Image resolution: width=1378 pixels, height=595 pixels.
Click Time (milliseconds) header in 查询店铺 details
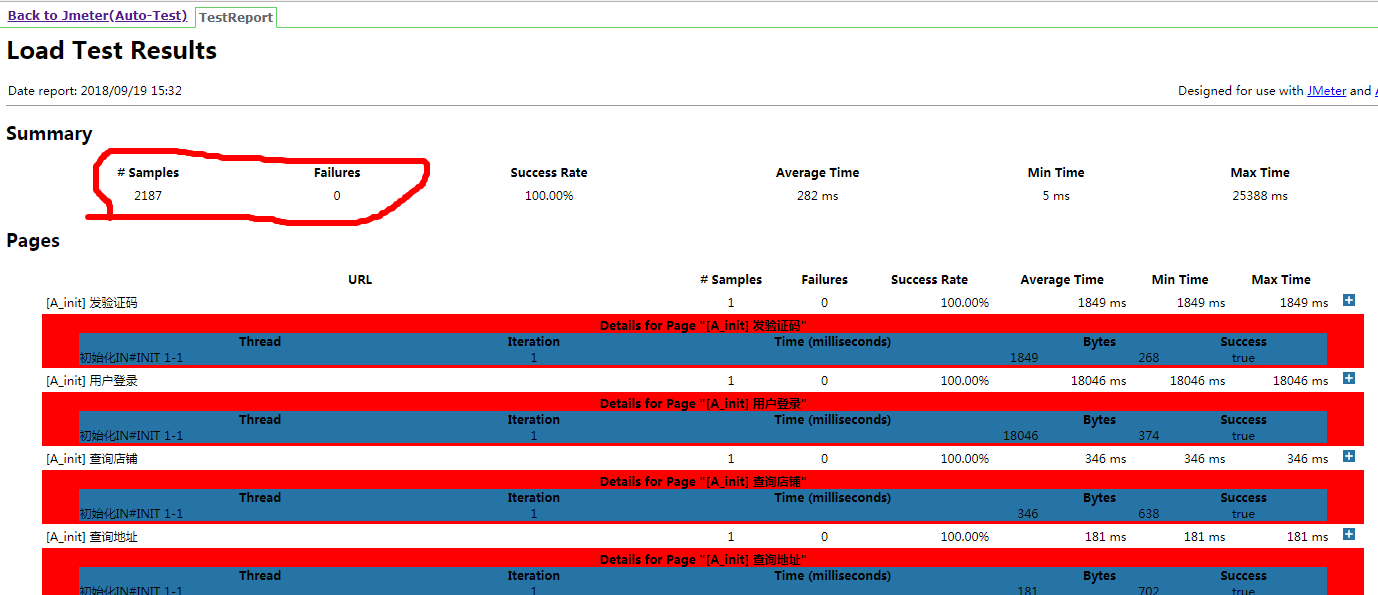click(832, 498)
